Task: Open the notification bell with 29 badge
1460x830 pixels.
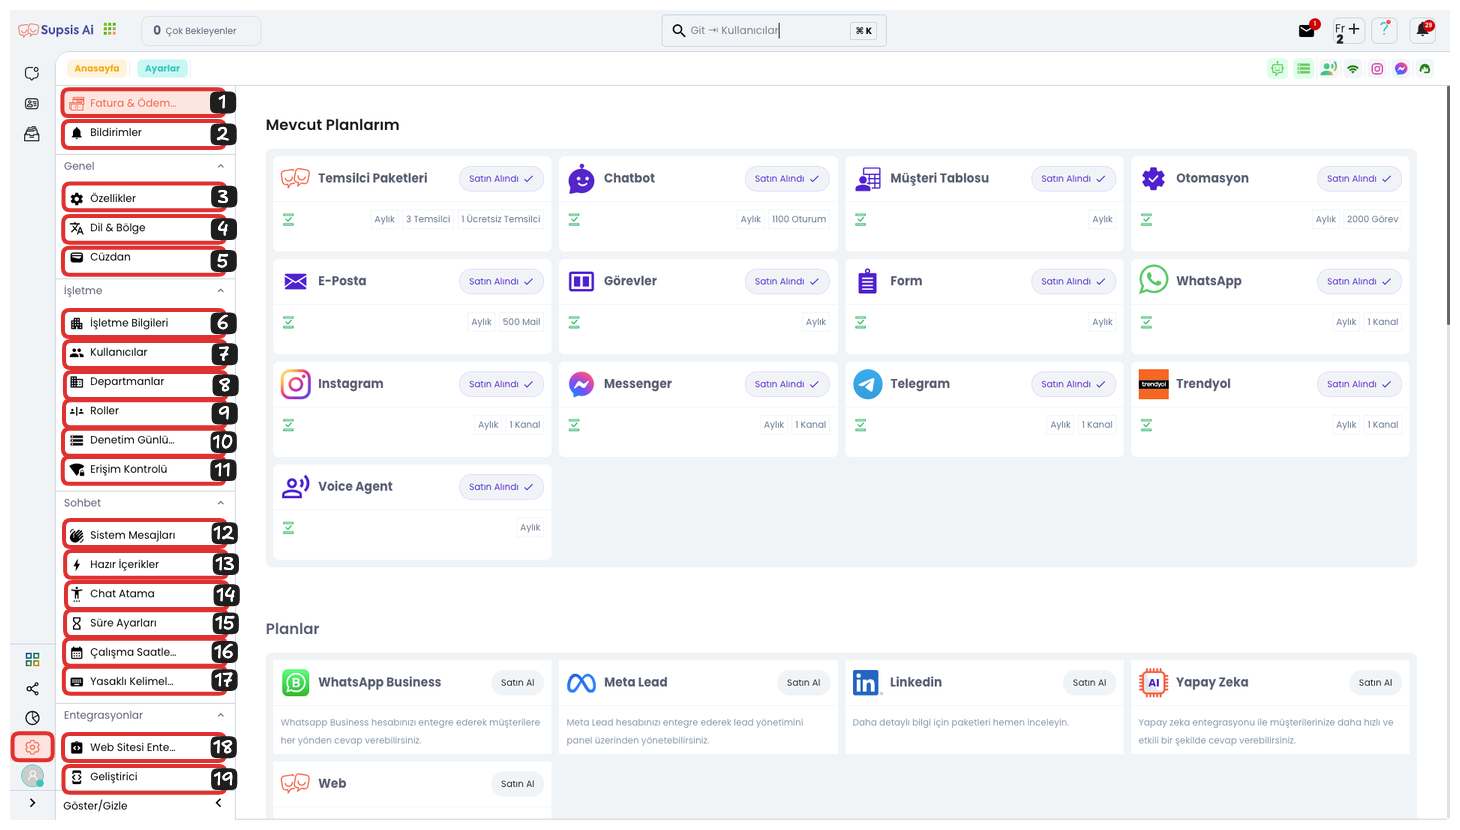Action: click(x=1423, y=30)
